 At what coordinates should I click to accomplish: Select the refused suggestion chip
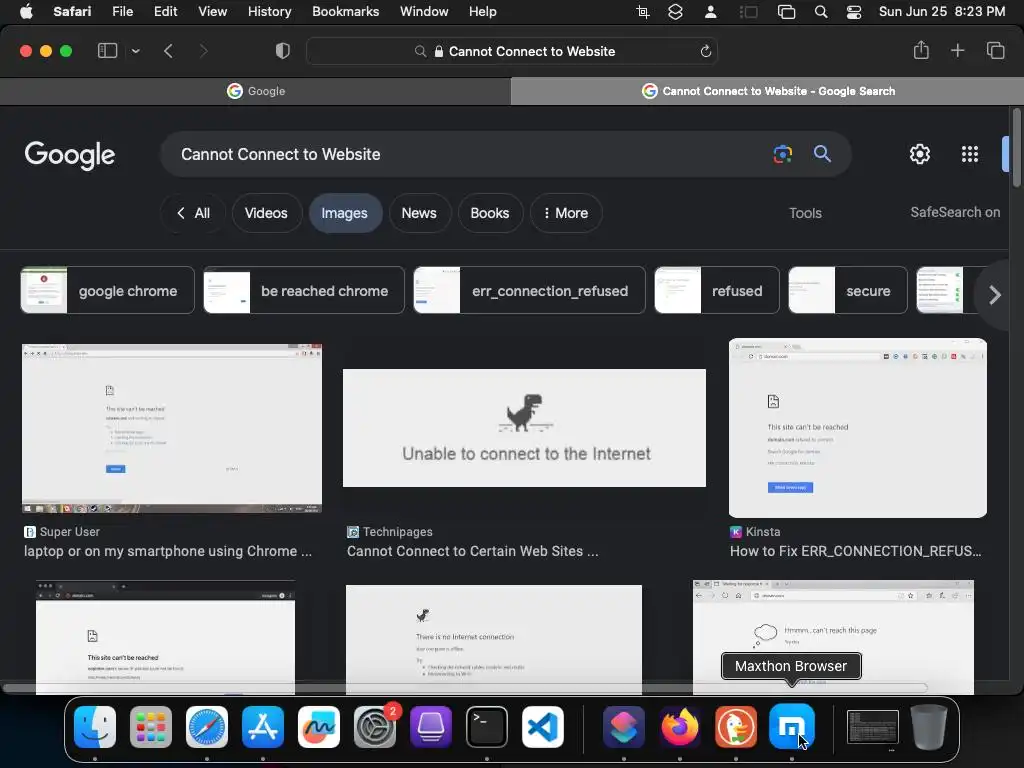click(x=716, y=290)
